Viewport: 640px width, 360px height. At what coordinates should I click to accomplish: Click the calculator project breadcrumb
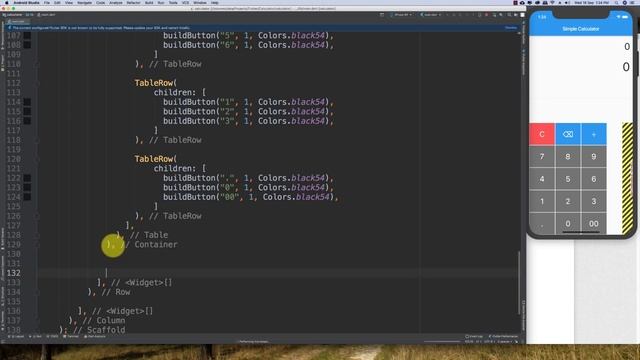coord(14,15)
